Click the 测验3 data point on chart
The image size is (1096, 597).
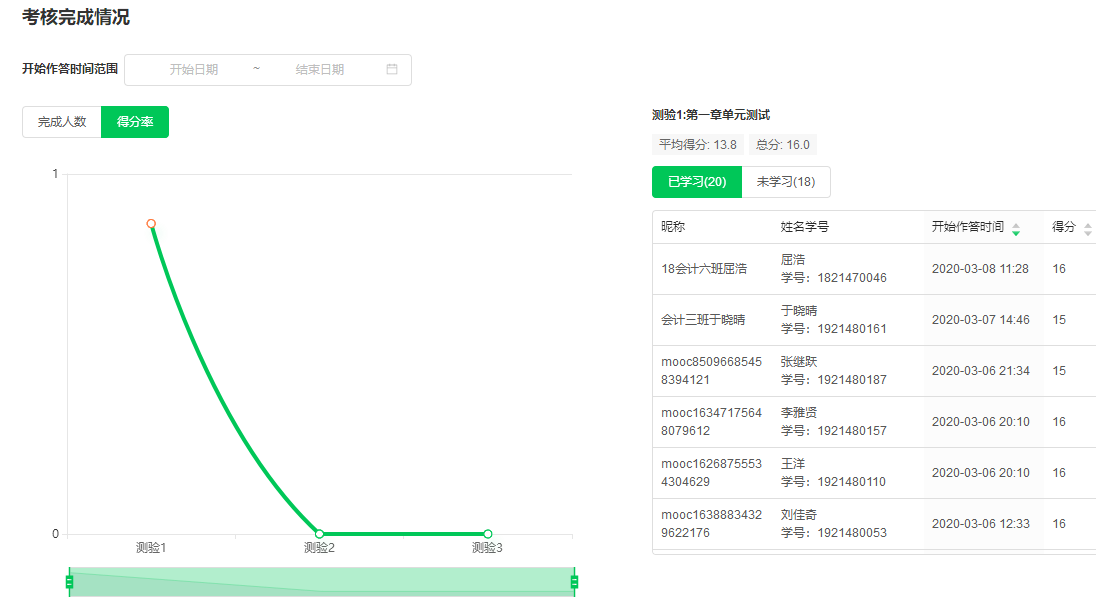pos(488,534)
